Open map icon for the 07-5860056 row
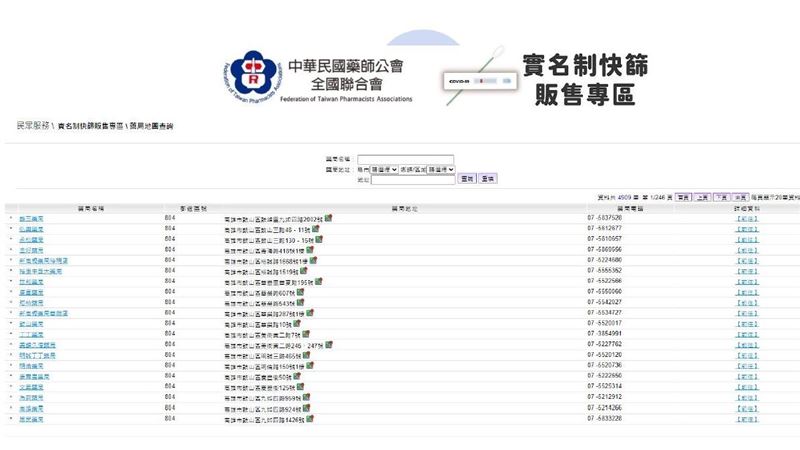Viewport: 800px width, 450px height. click(x=309, y=250)
